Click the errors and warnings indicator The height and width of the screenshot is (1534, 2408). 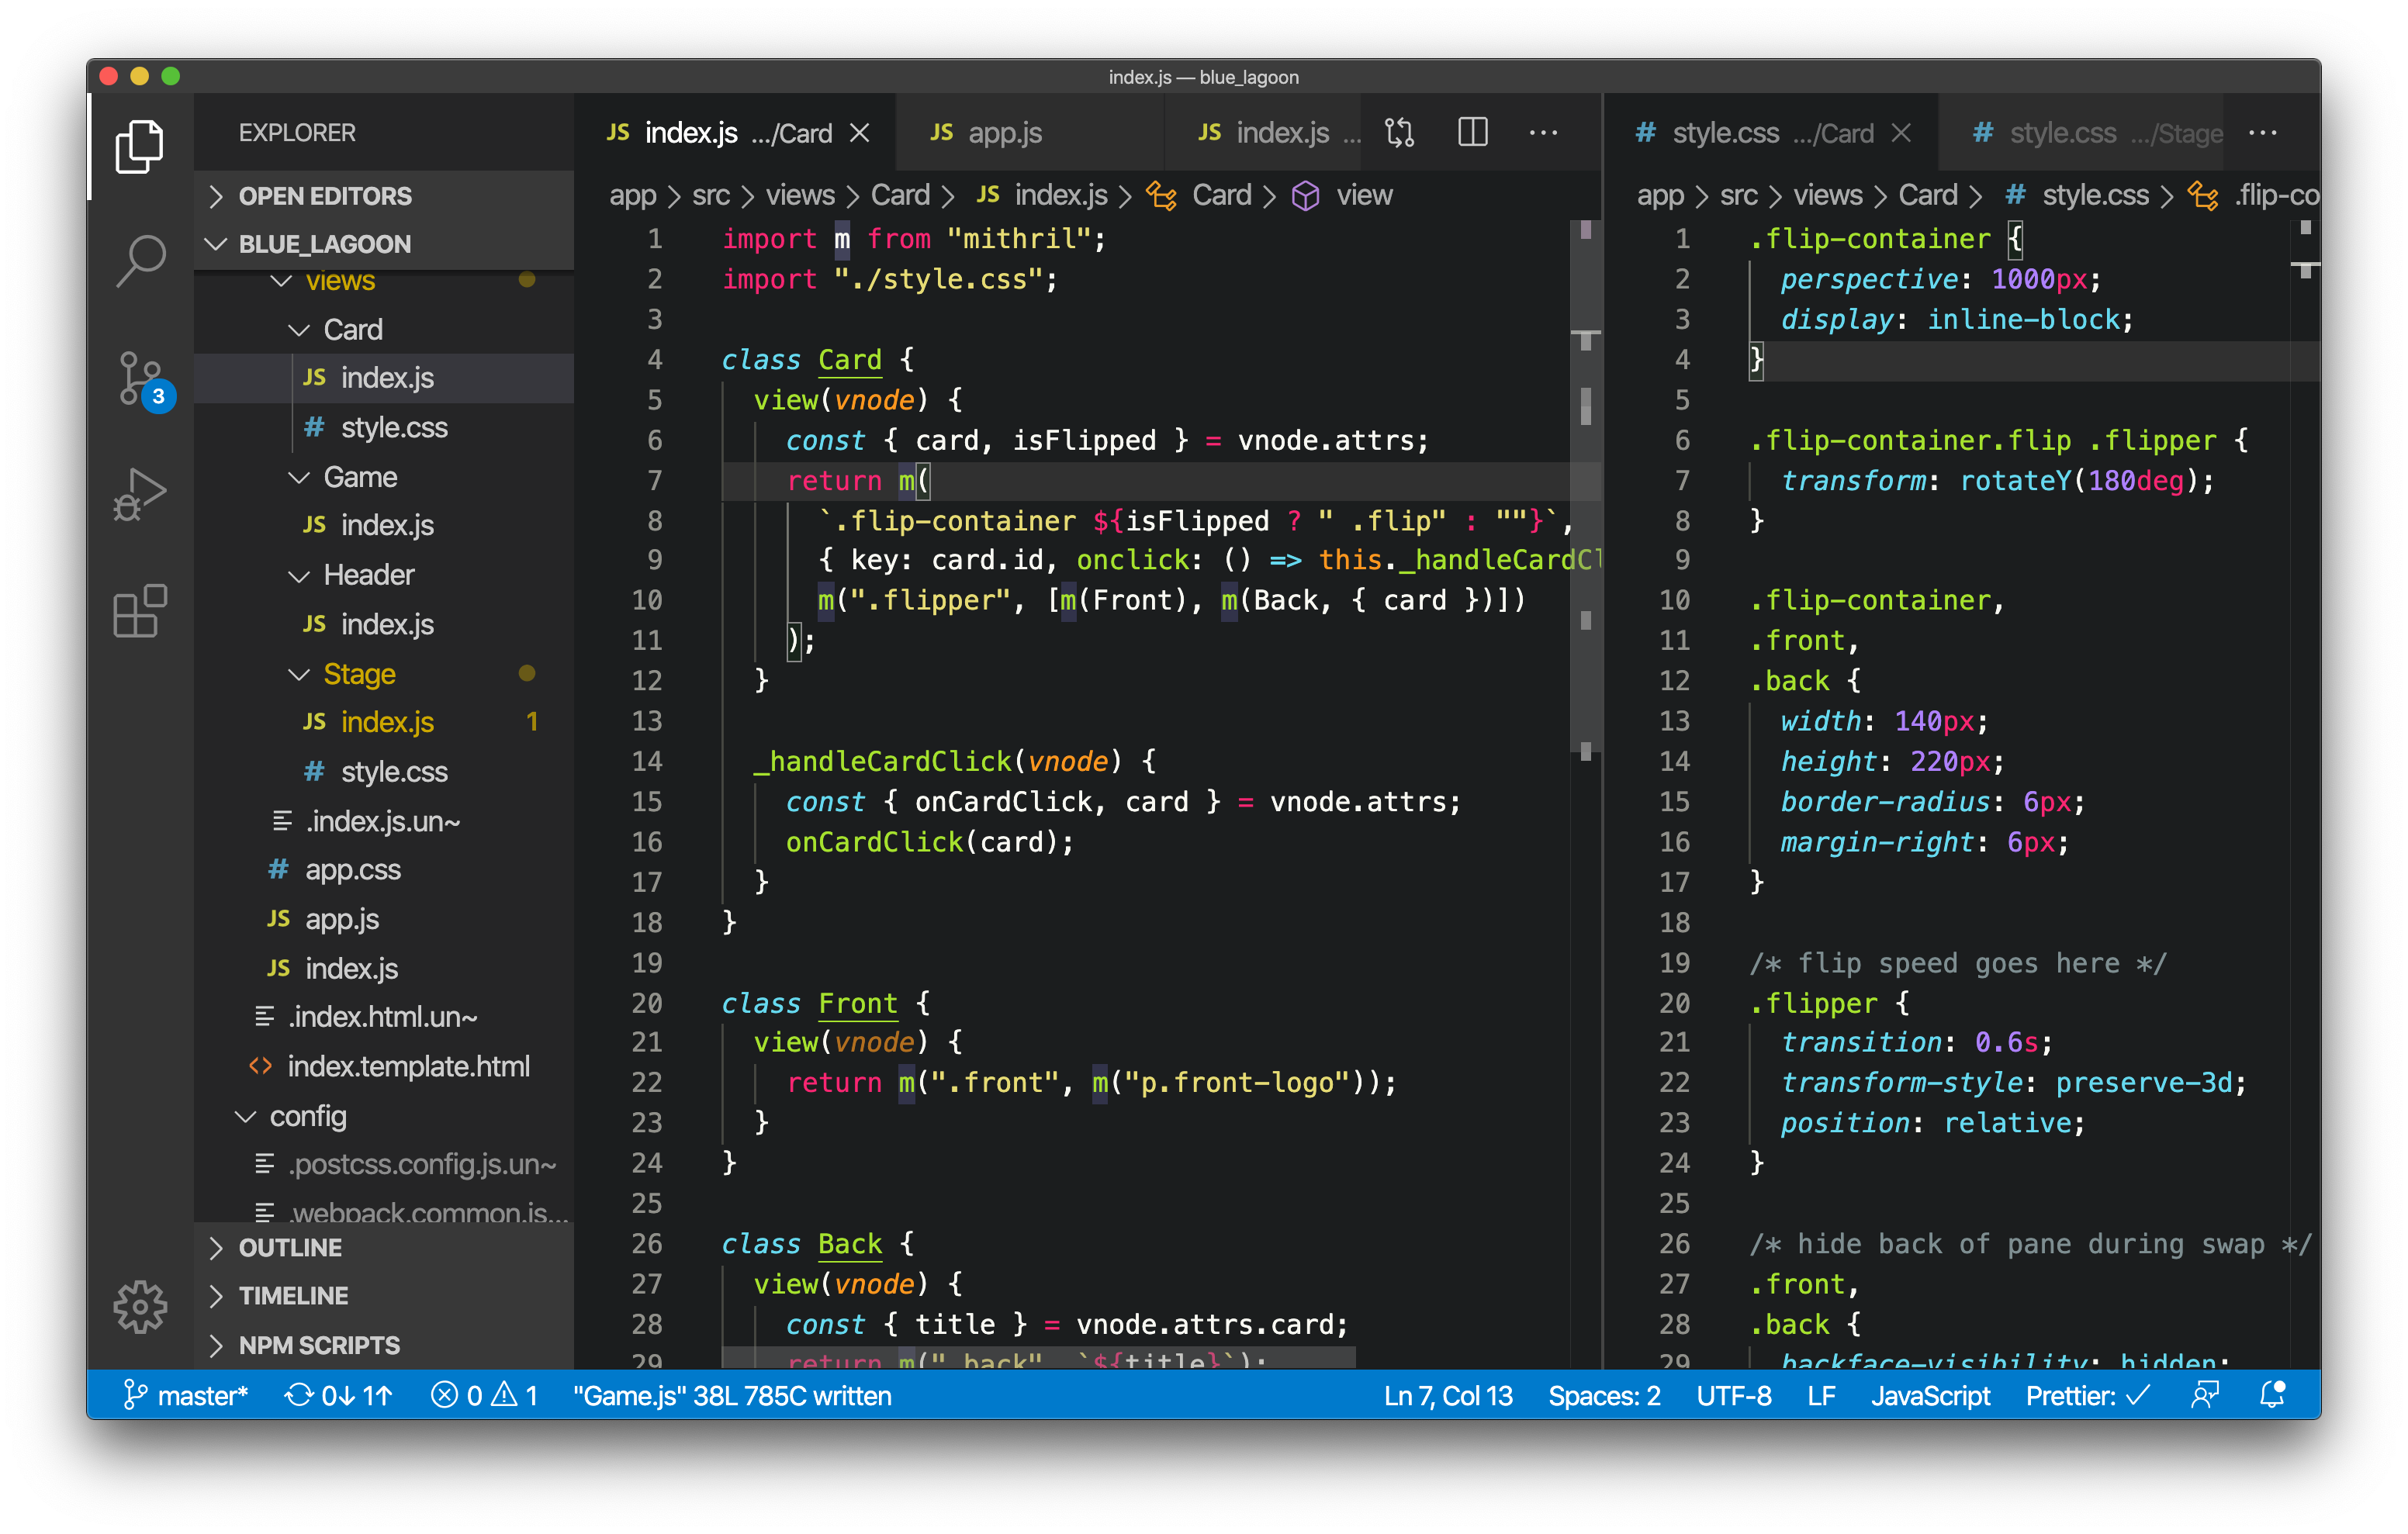[487, 1396]
